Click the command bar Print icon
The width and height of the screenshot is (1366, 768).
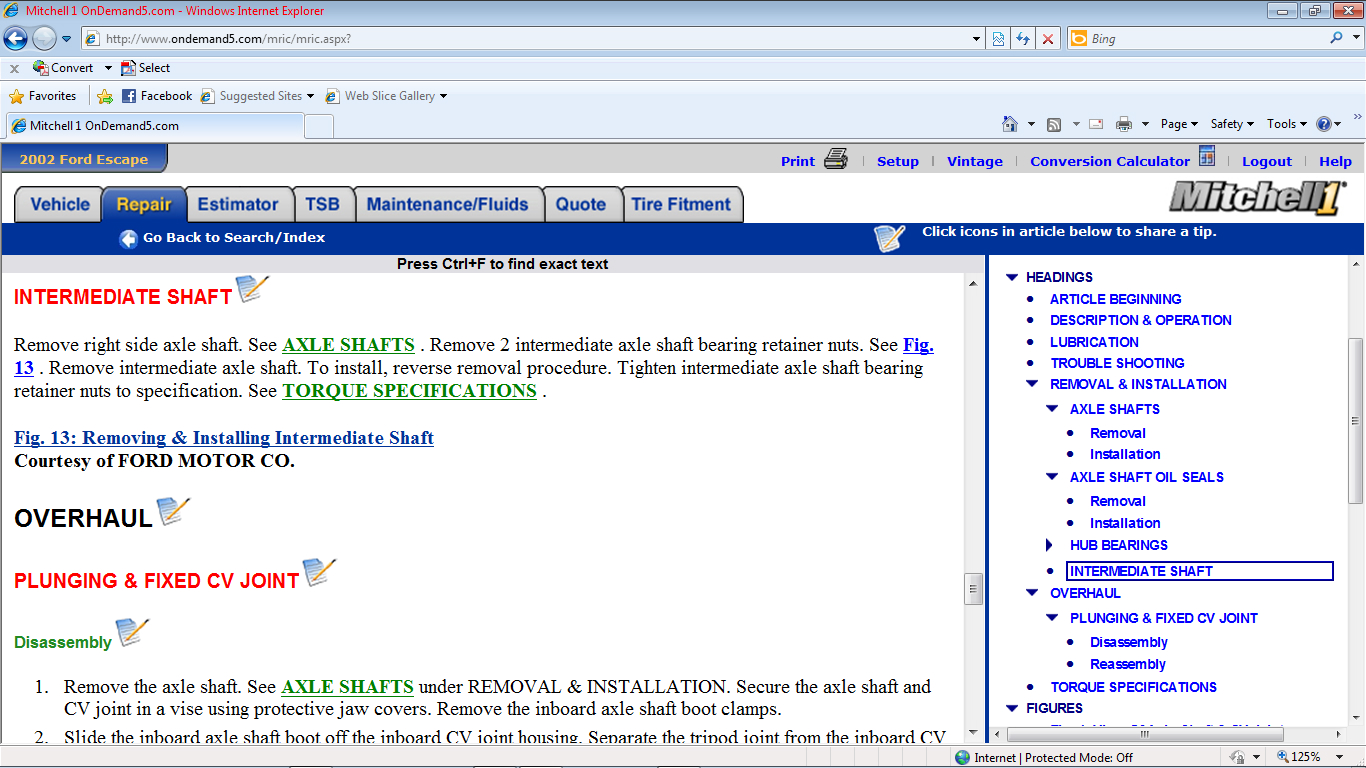pyautogui.click(x=1124, y=124)
